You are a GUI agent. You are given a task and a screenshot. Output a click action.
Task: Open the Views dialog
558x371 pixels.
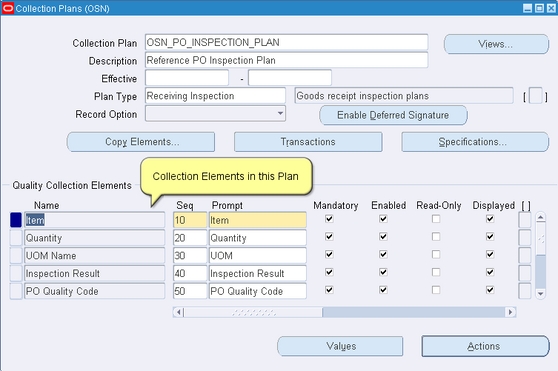pyautogui.click(x=496, y=44)
